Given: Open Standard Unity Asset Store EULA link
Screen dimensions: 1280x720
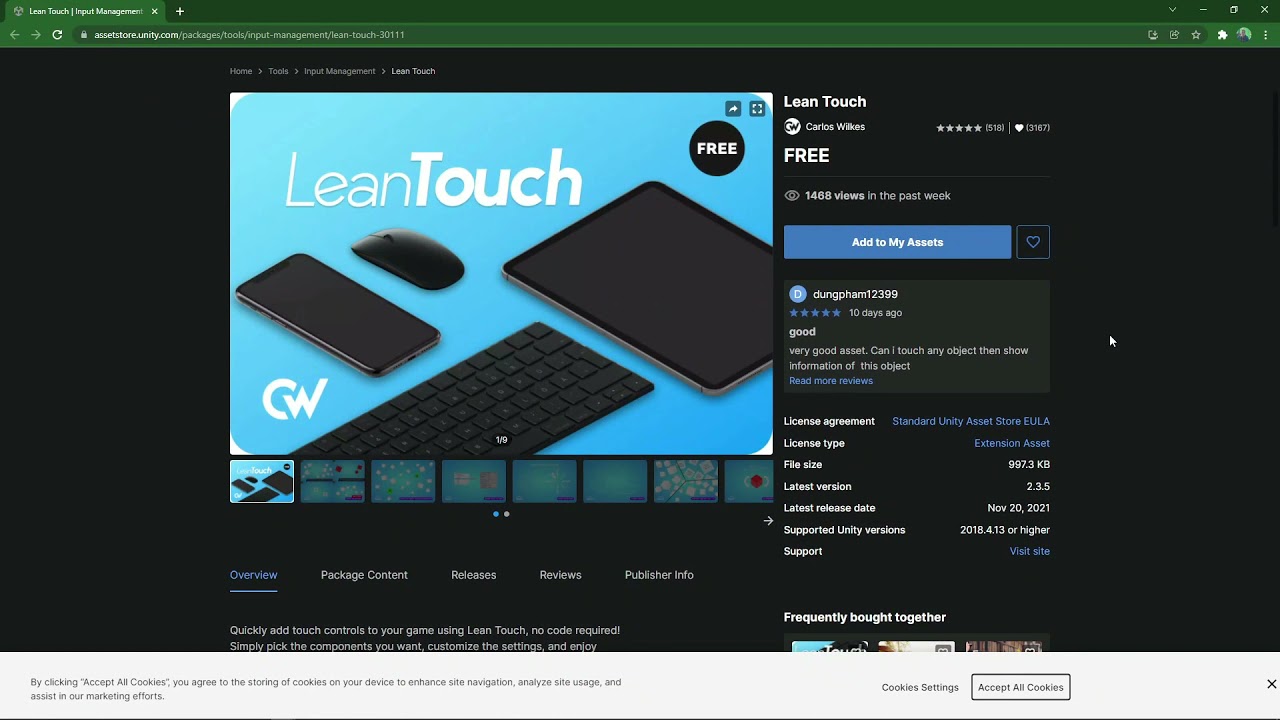Looking at the screenshot, I should pyautogui.click(x=970, y=421).
